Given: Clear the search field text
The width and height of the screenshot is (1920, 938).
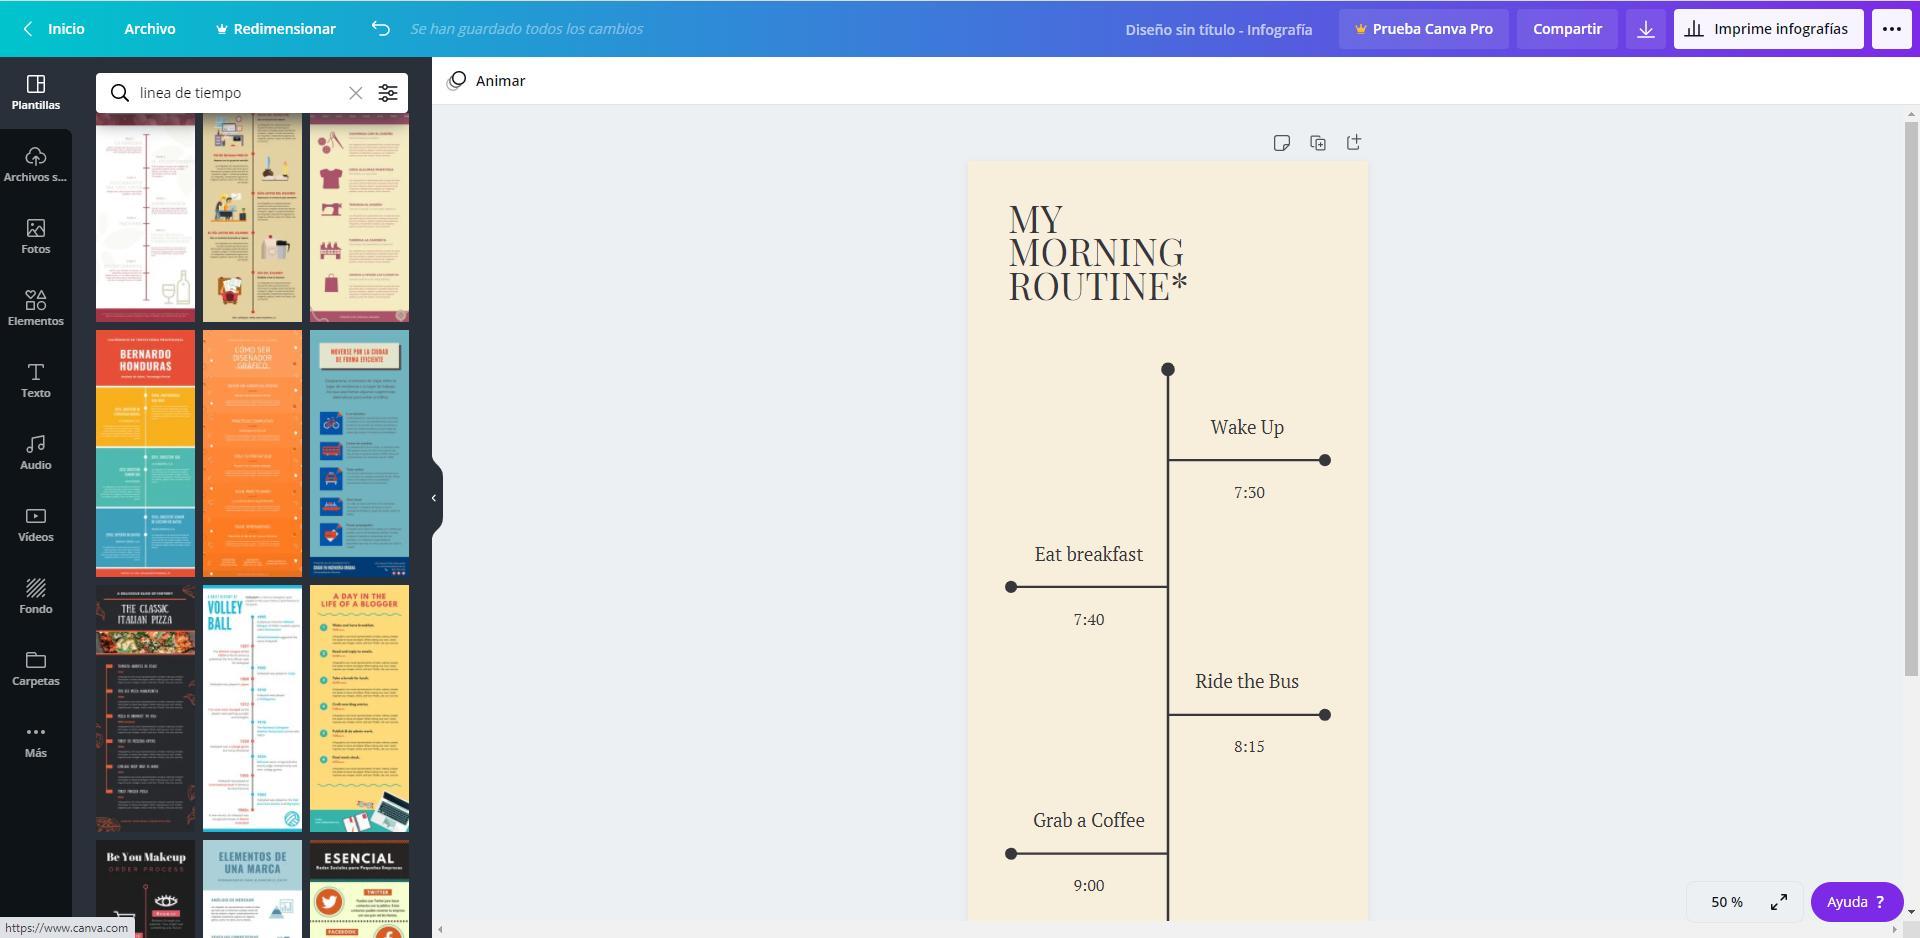Looking at the screenshot, I should tap(355, 93).
